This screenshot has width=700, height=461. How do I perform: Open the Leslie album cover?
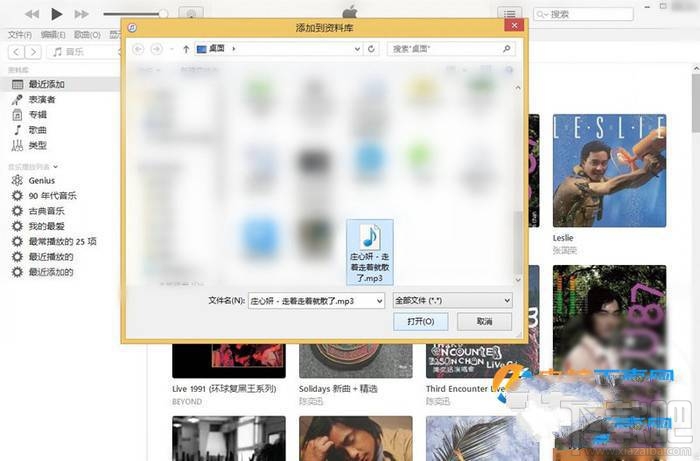point(609,170)
